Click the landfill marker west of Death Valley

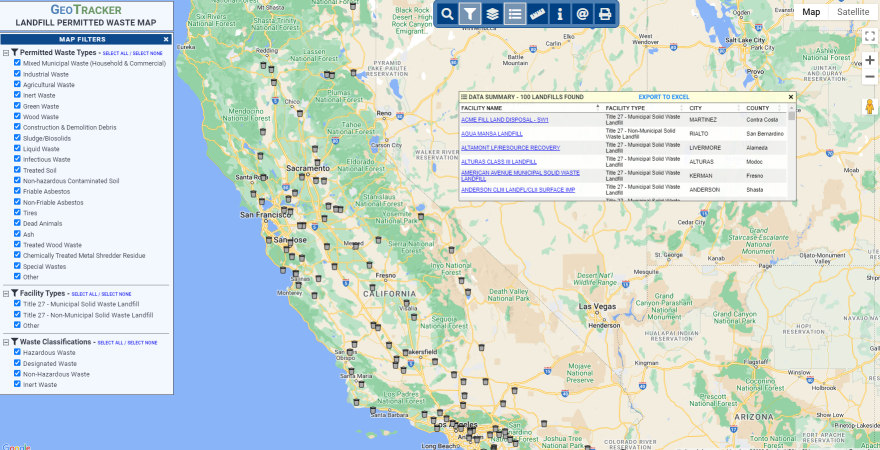pos(468,292)
